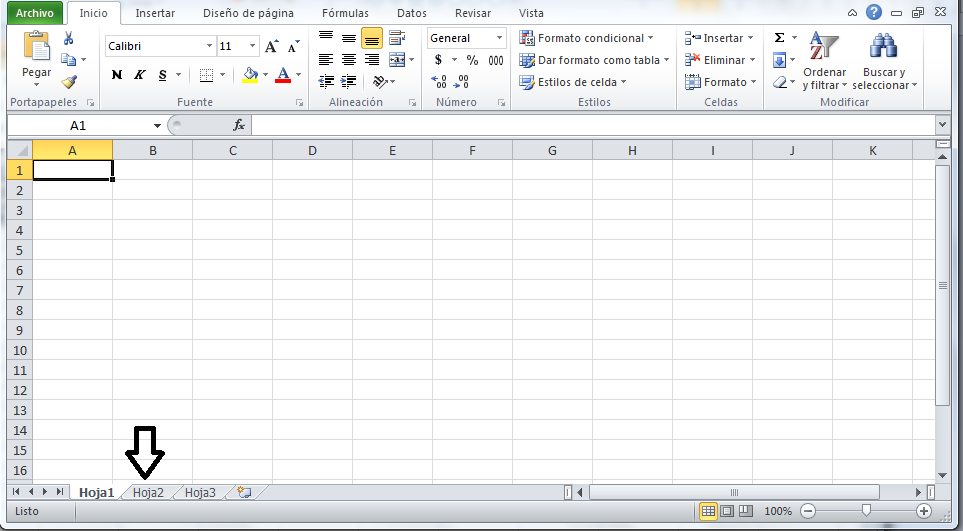Apply percent style format icon
This screenshot has width=963, height=531.
(472, 60)
